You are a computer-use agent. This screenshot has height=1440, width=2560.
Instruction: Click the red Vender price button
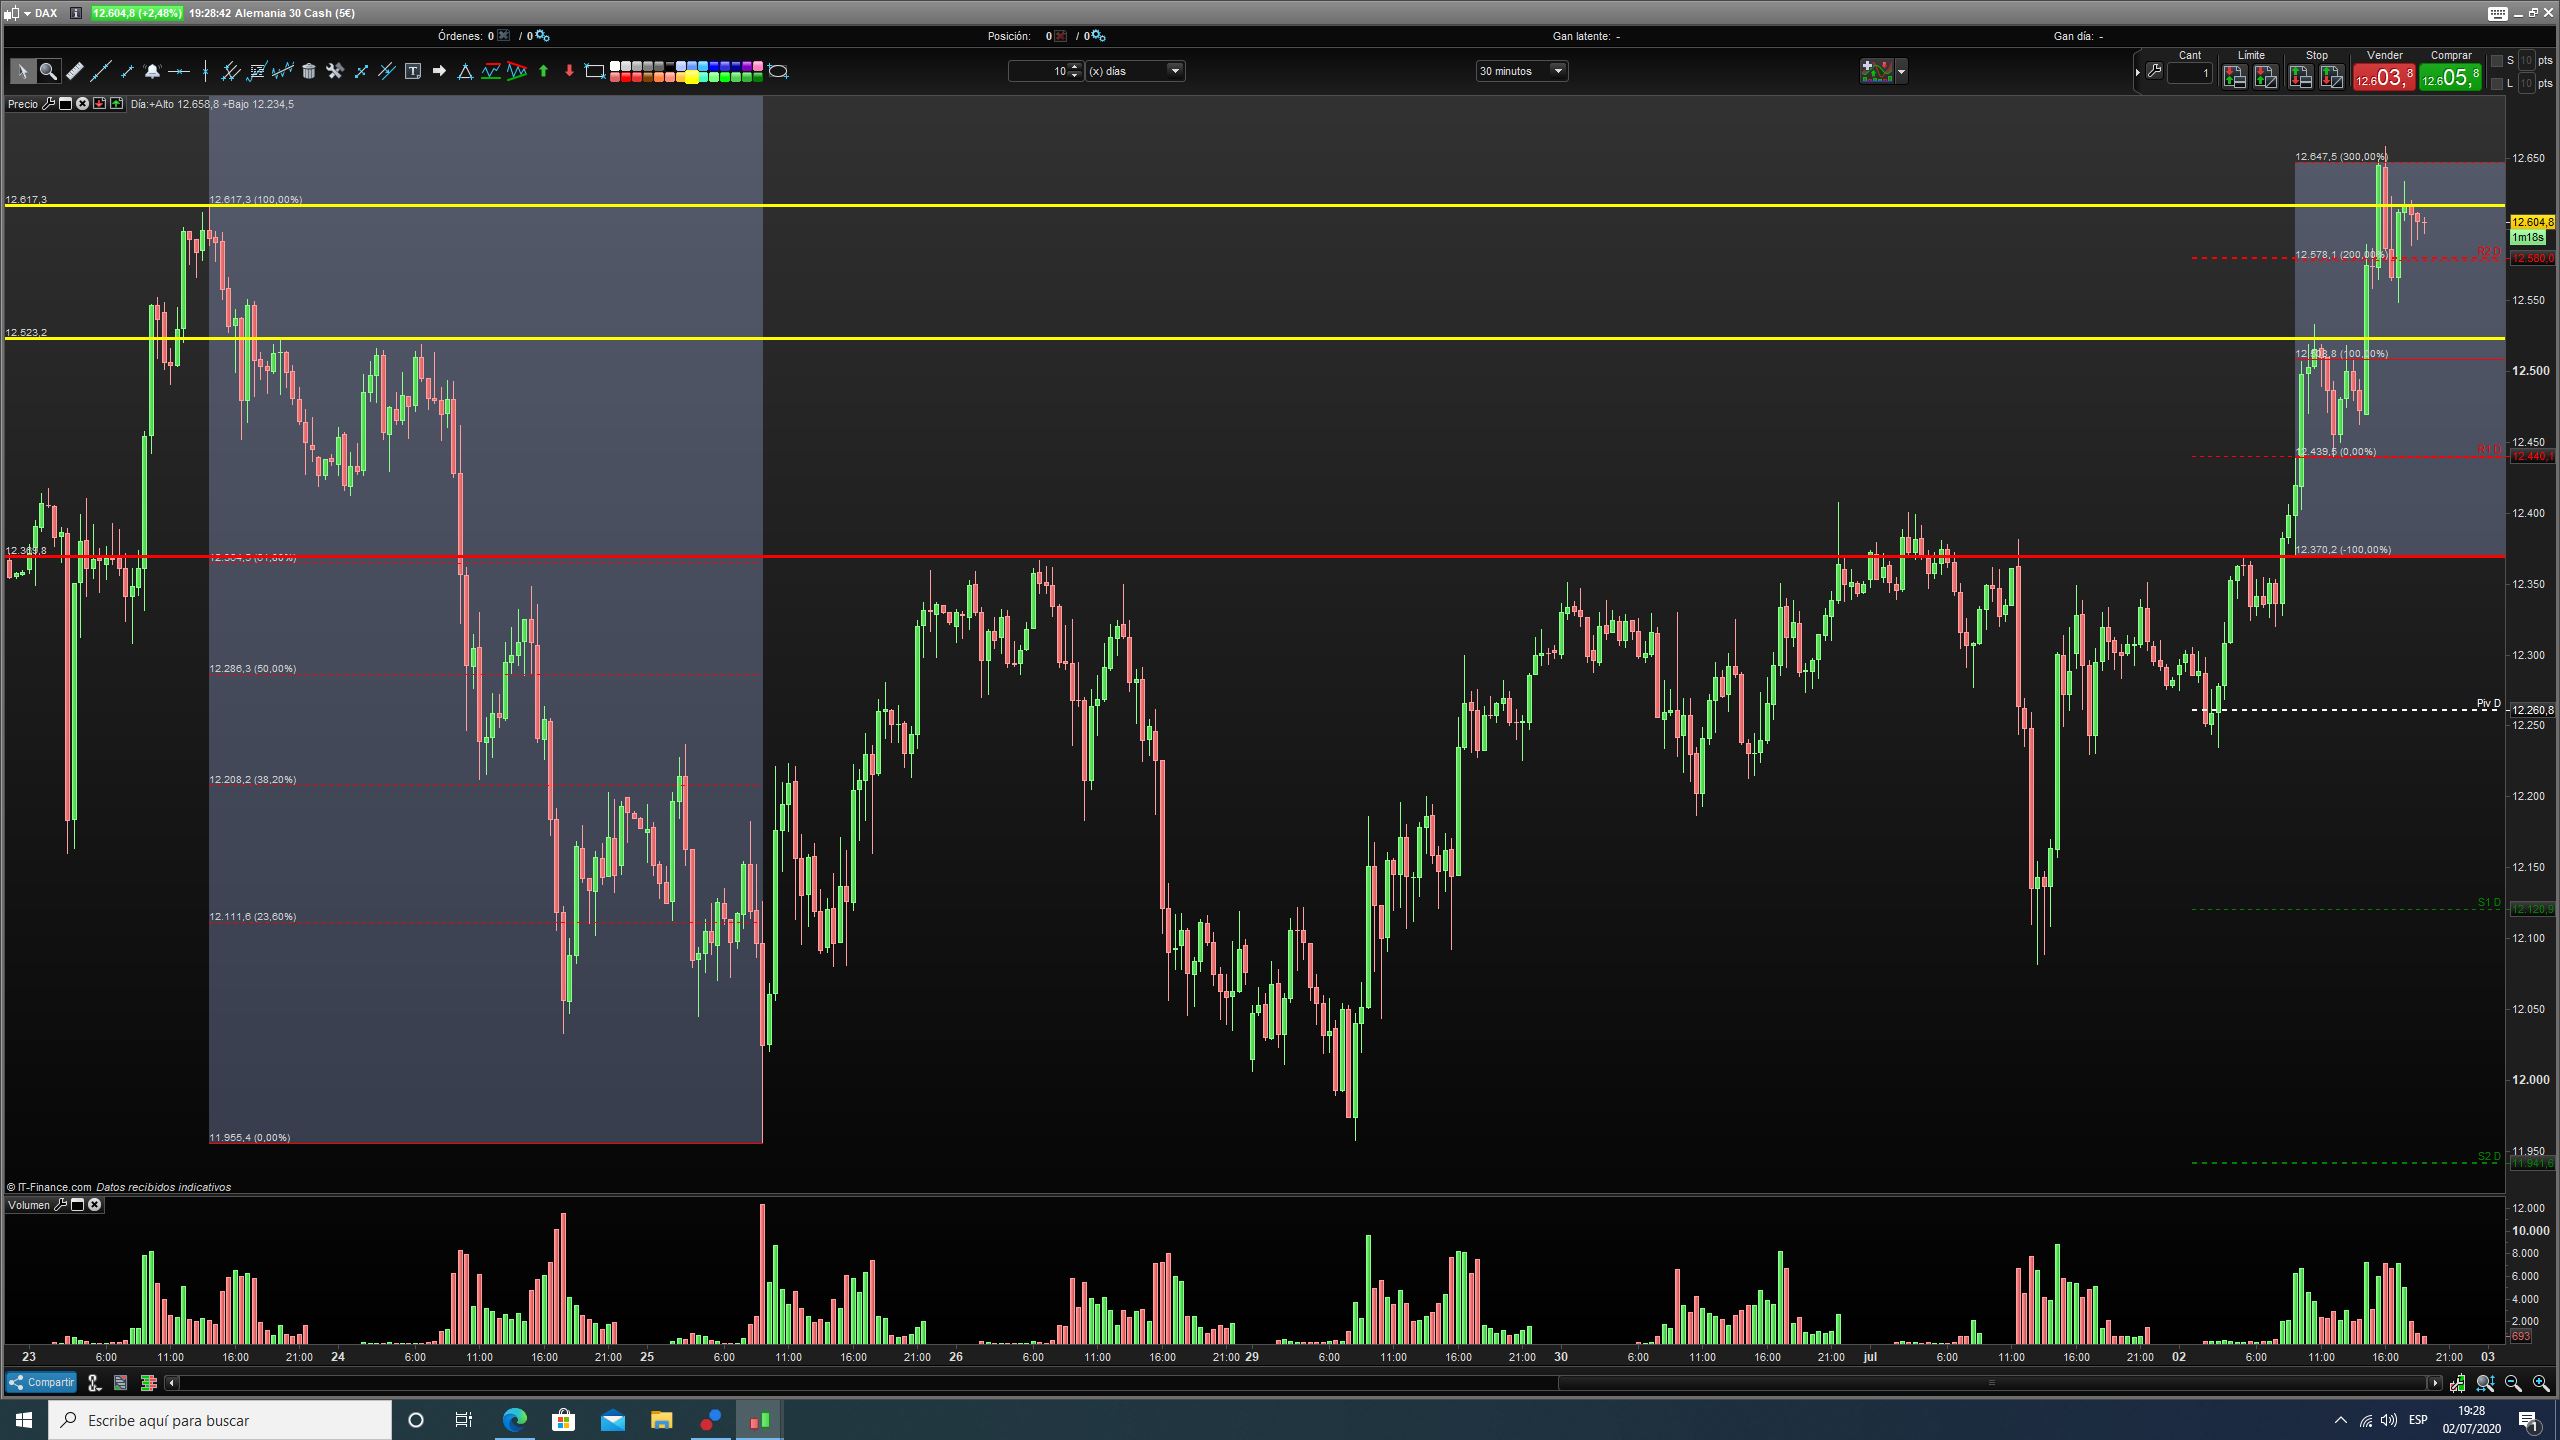(x=2383, y=77)
